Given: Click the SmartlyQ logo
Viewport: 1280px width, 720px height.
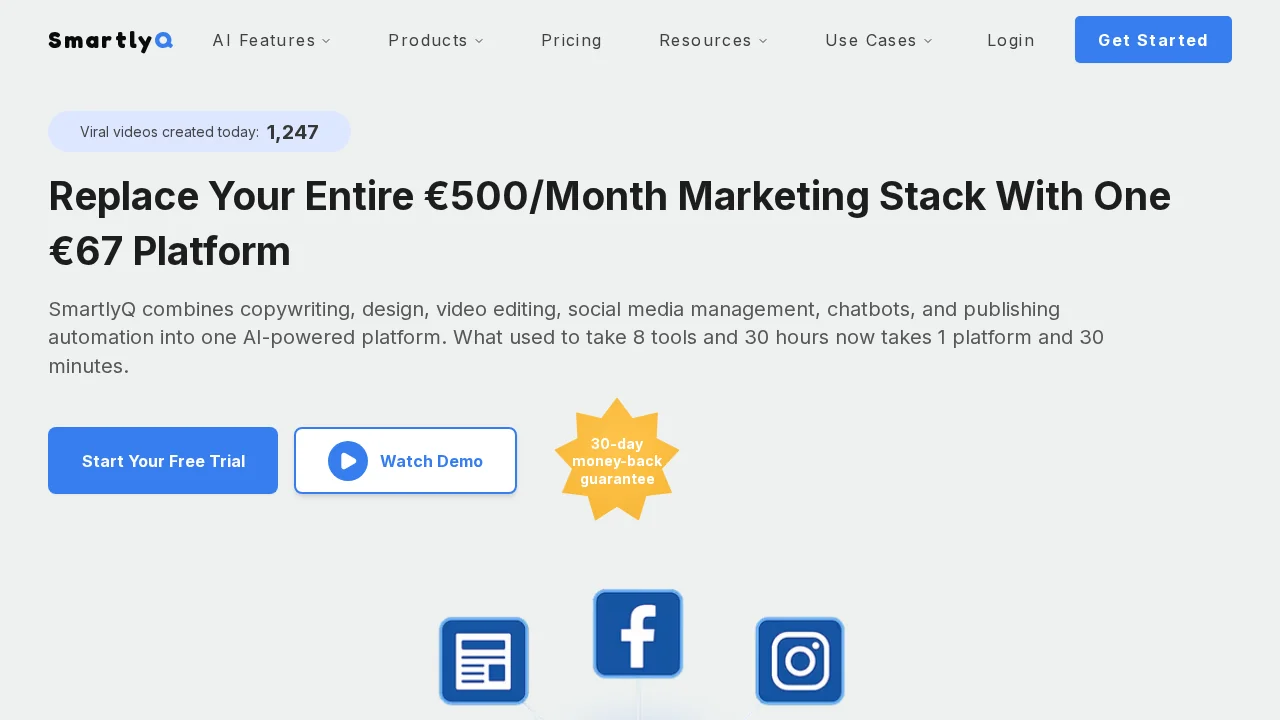Looking at the screenshot, I should point(110,40).
